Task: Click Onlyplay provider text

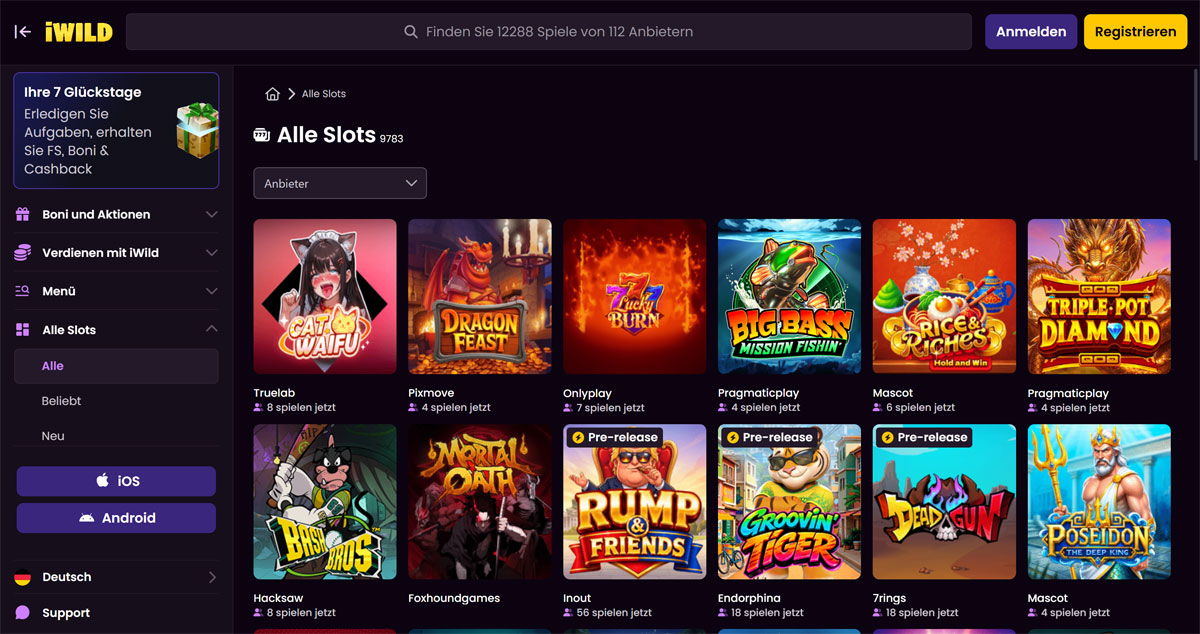Action: coord(587,393)
